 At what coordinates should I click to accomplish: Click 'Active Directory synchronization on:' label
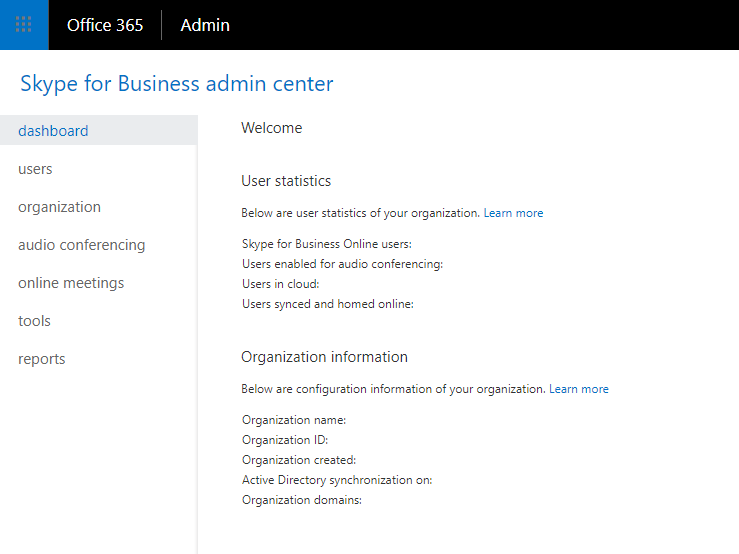tap(337, 480)
